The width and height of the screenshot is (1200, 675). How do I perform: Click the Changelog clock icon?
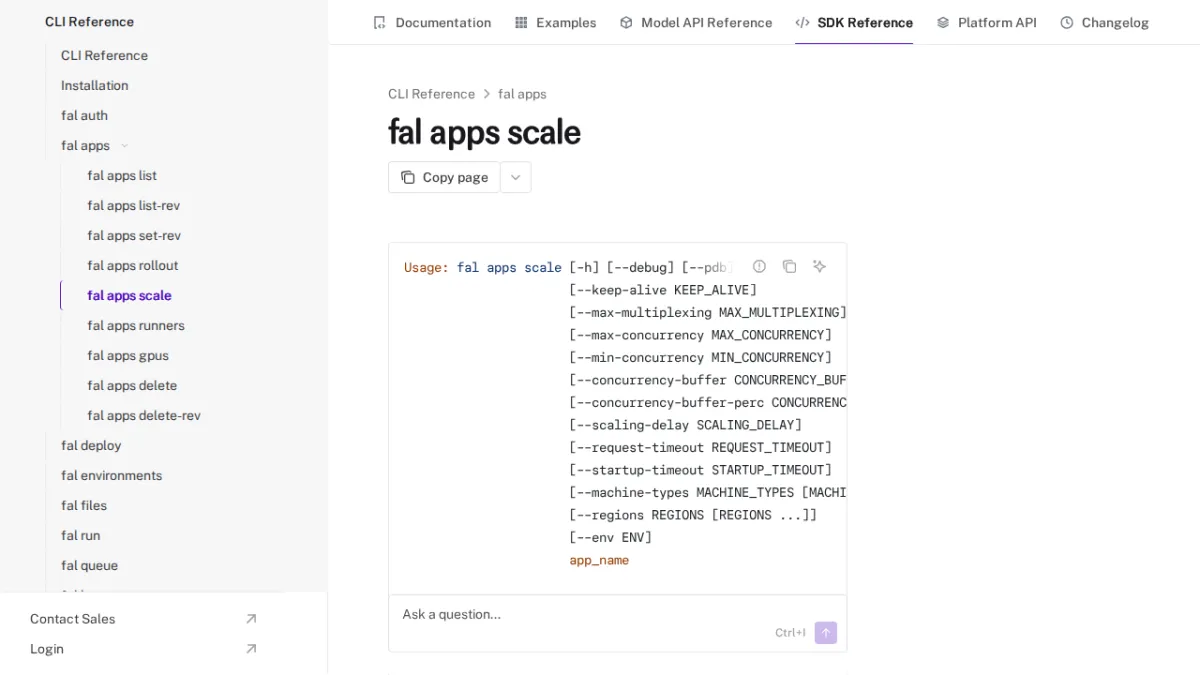tap(1067, 22)
